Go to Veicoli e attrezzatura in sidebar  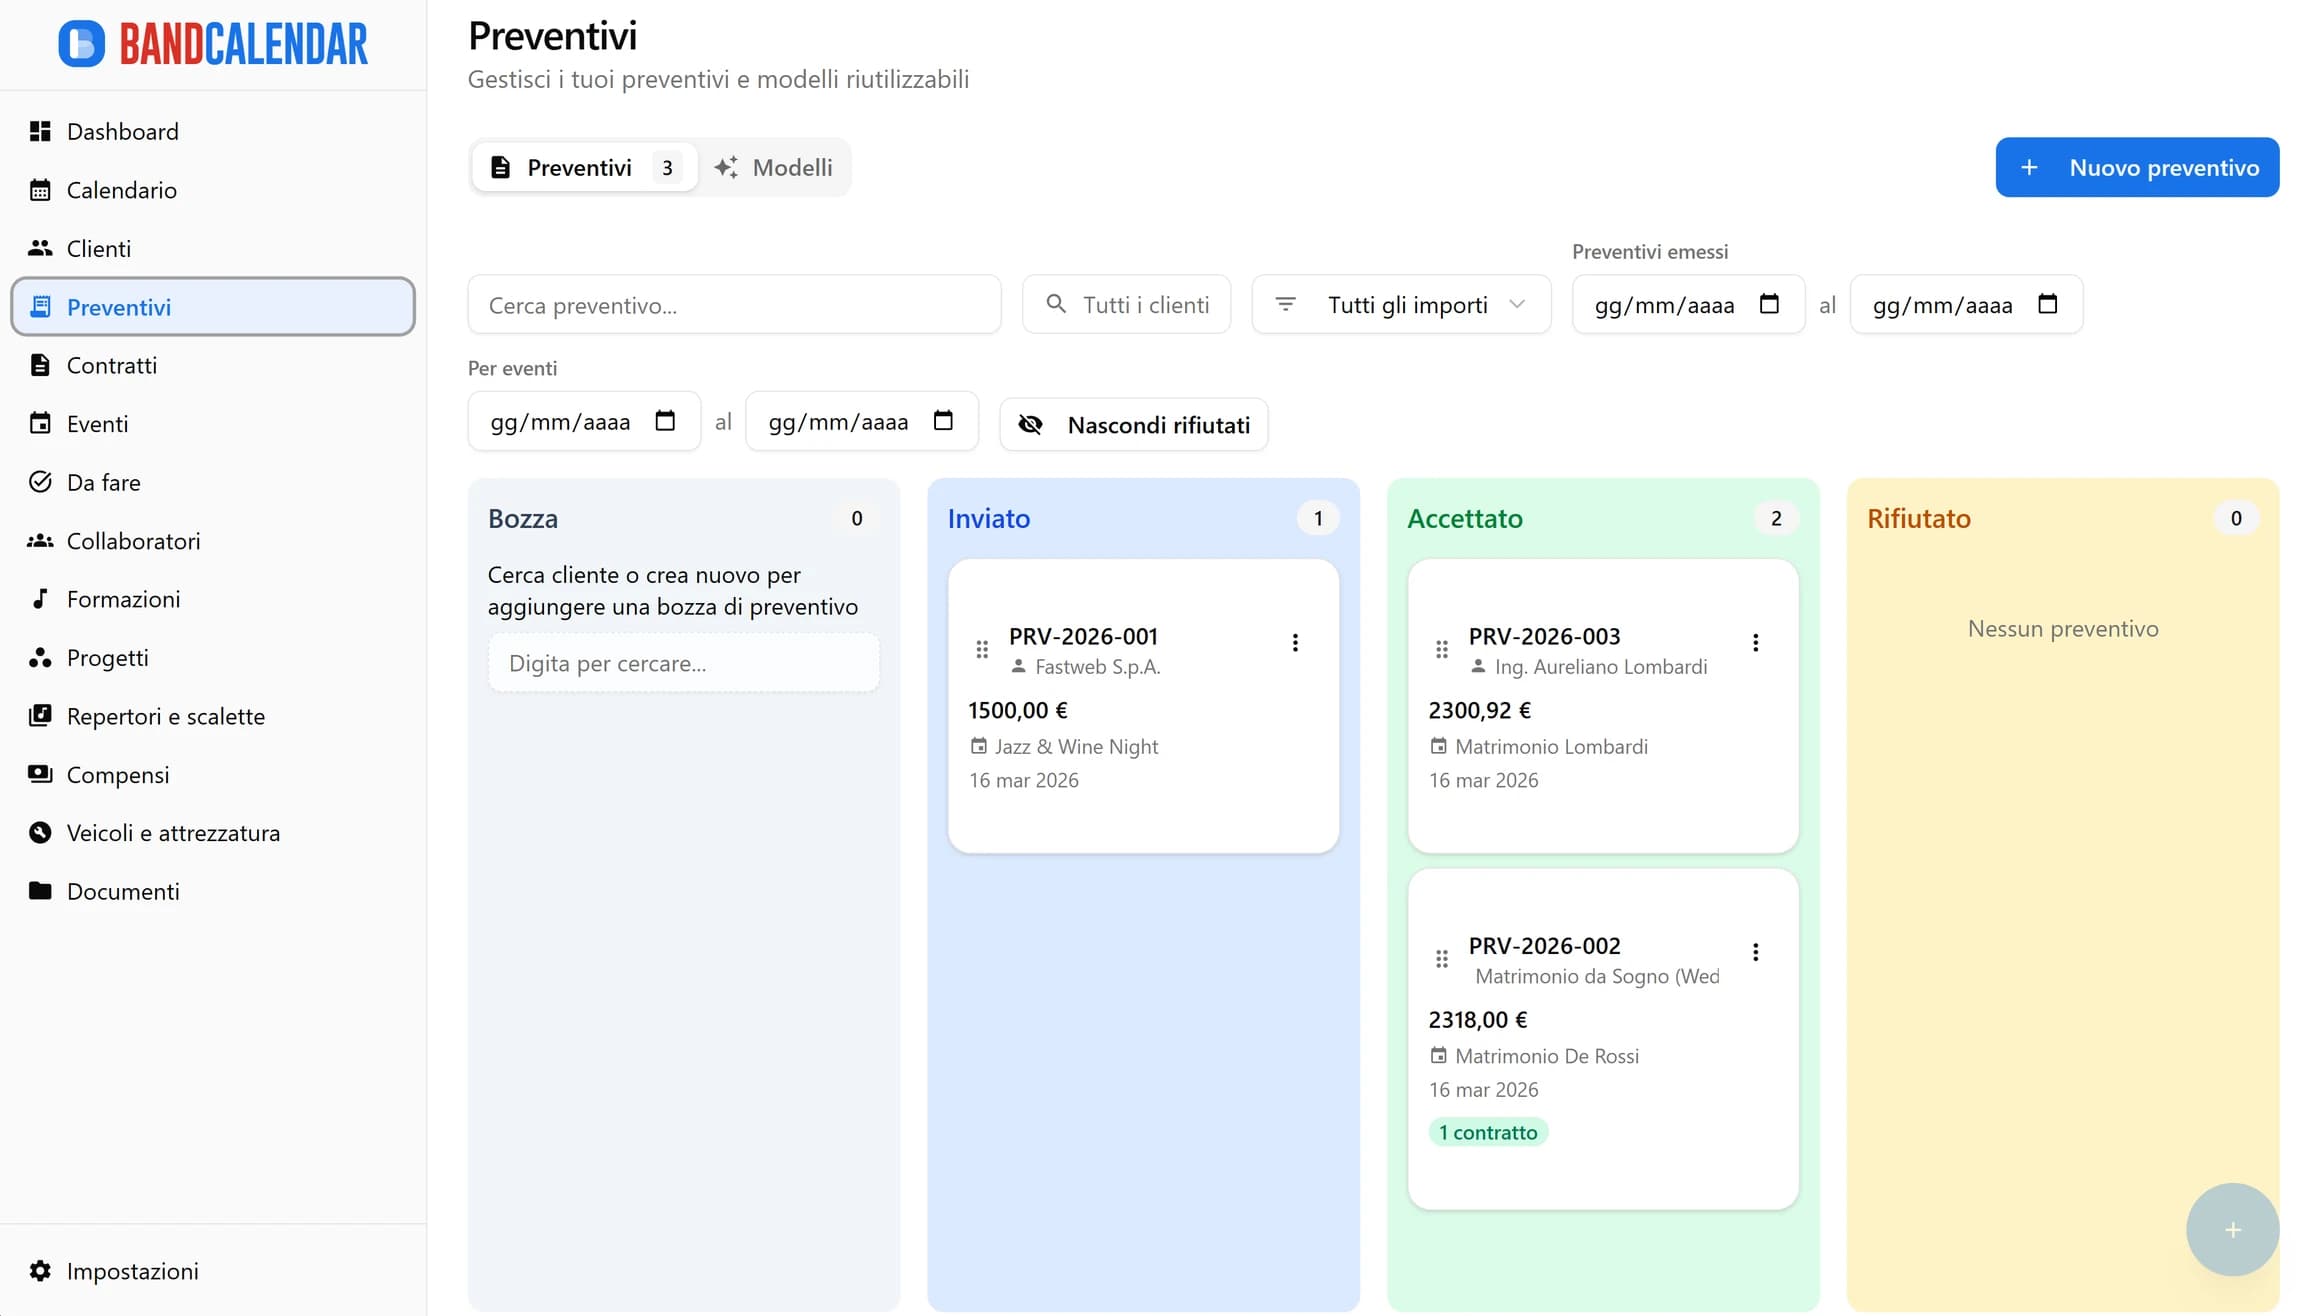(x=173, y=833)
